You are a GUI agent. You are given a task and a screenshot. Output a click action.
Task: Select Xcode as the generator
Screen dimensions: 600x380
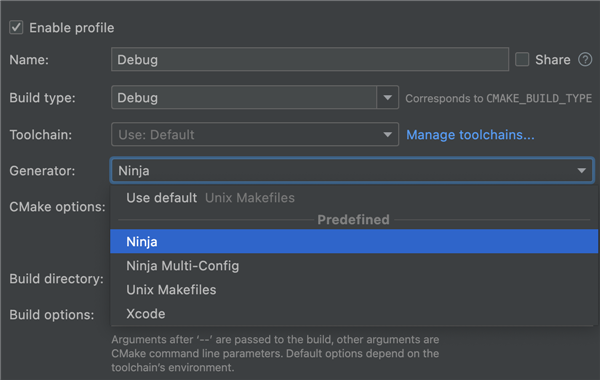pos(354,314)
